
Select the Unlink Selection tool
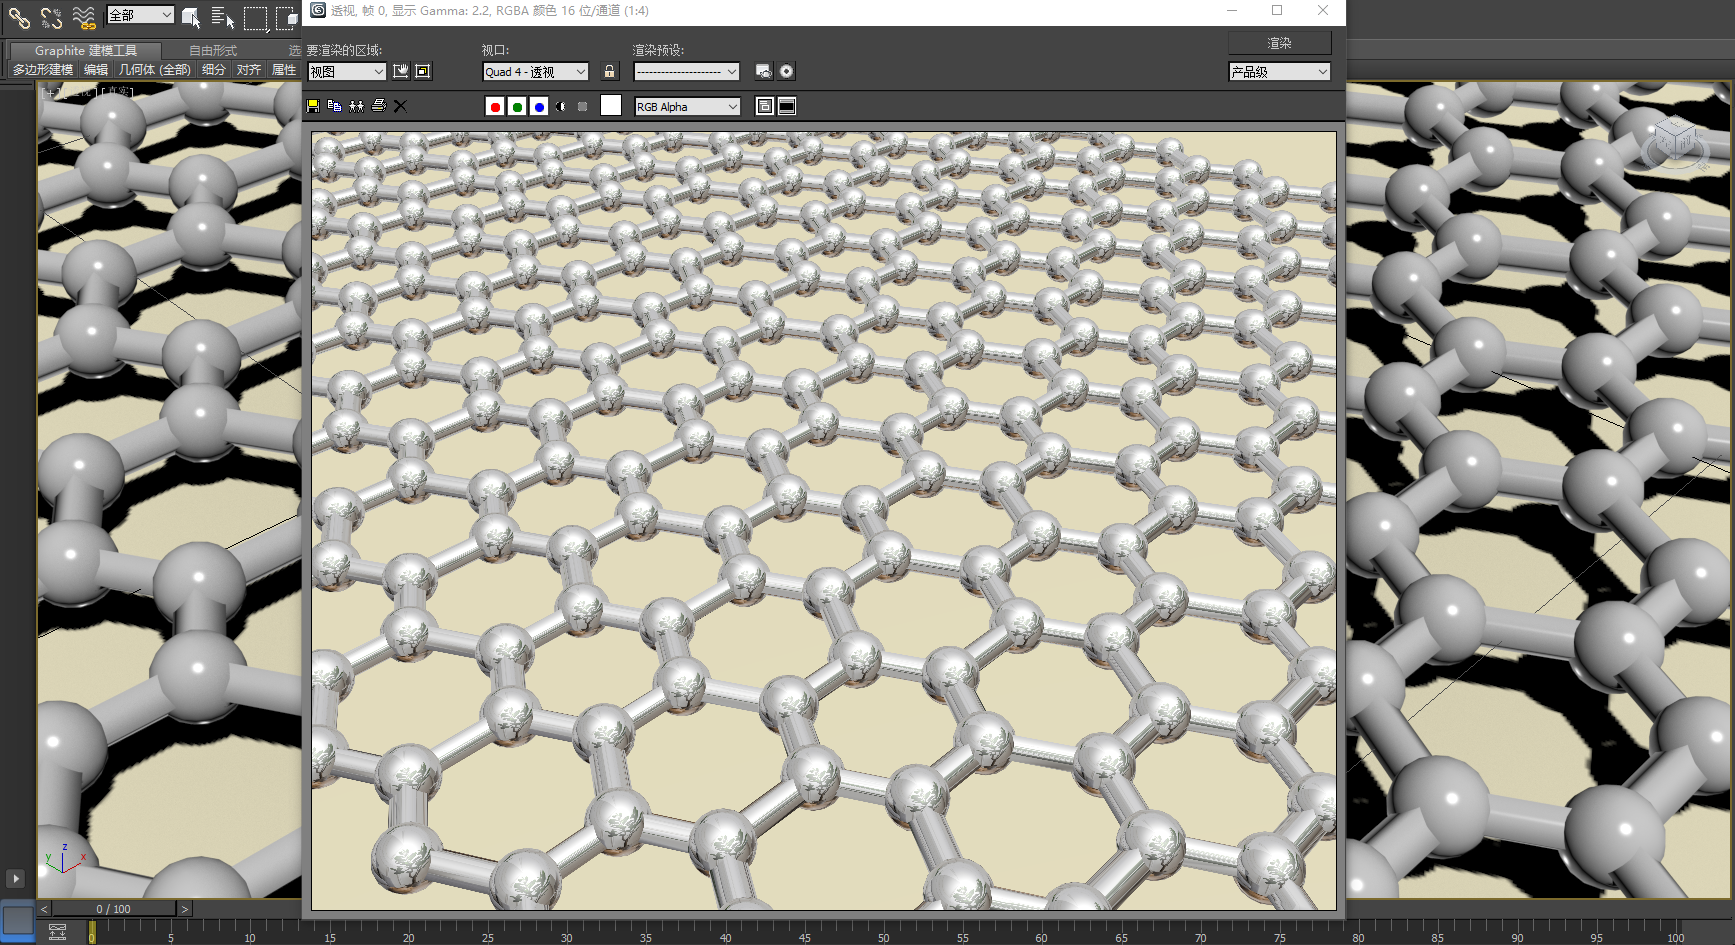coord(52,17)
